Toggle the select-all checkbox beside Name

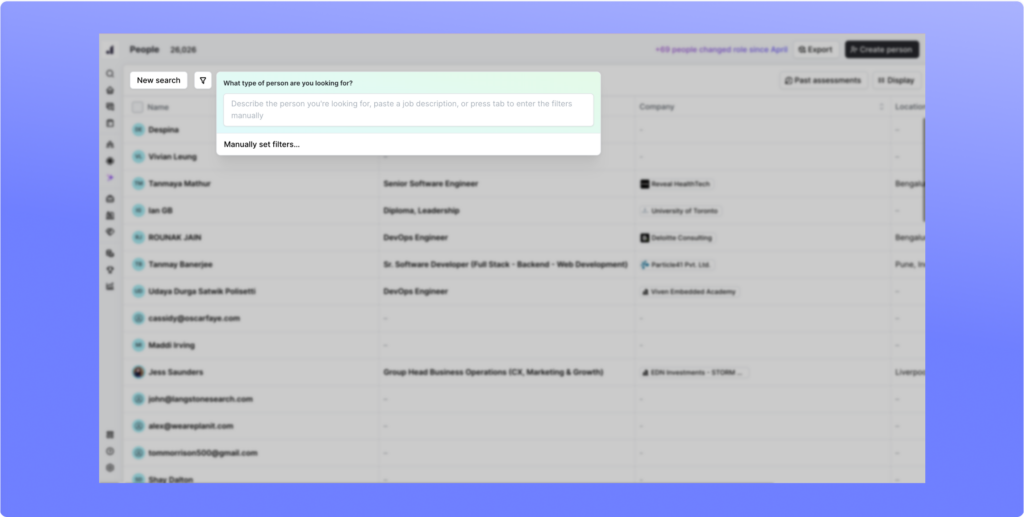(x=137, y=107)
